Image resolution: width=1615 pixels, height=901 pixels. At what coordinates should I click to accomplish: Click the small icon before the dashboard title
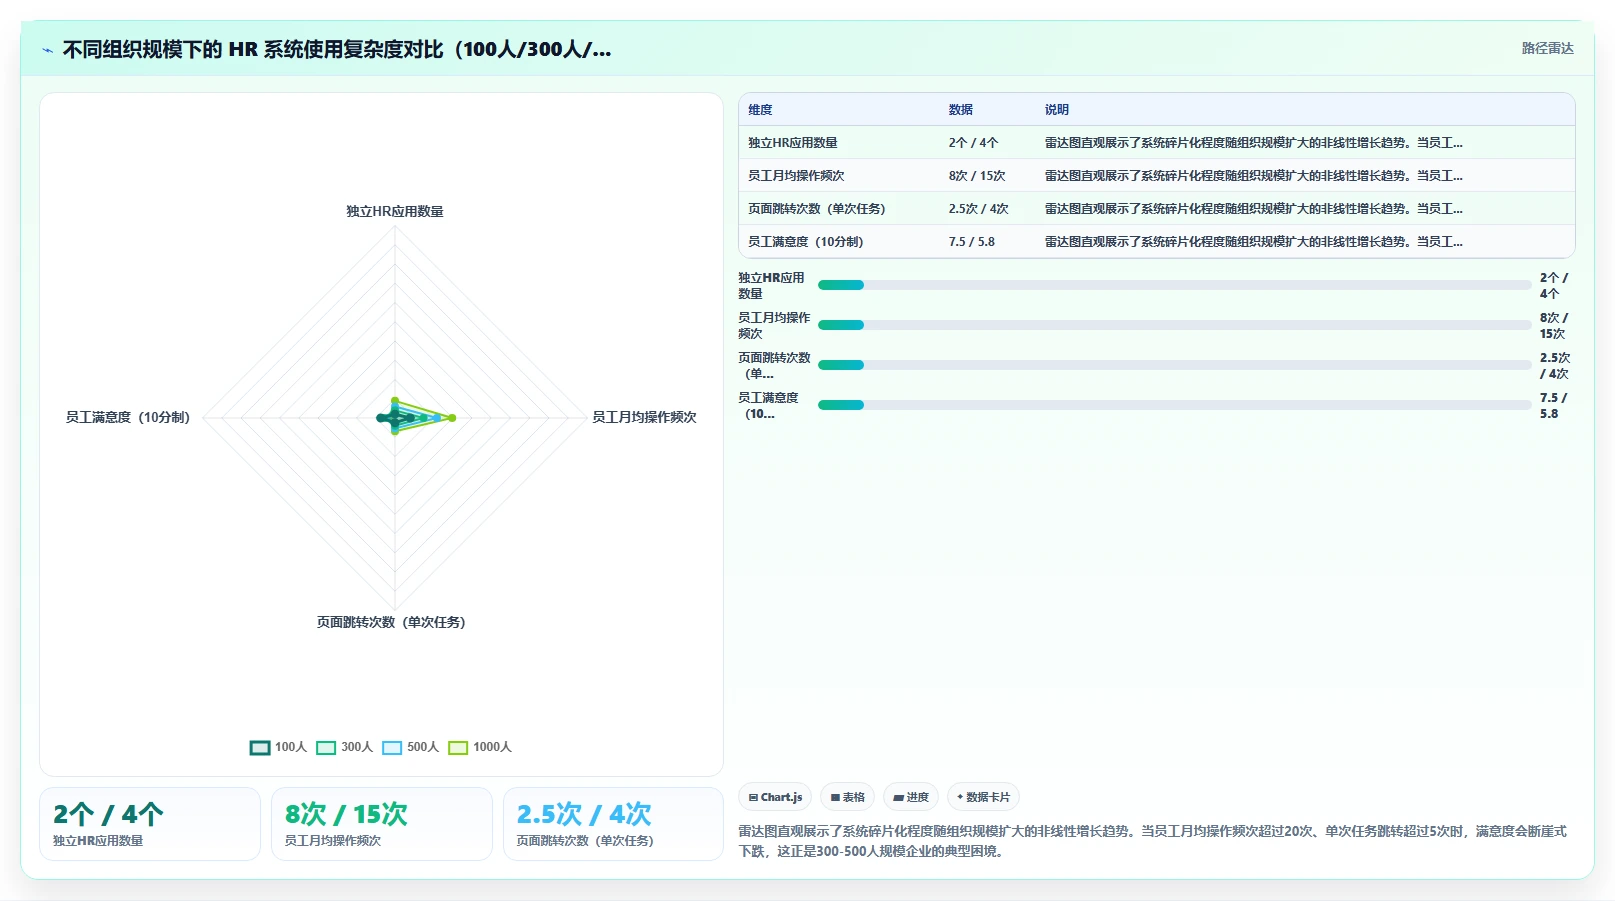click(47, 50)
